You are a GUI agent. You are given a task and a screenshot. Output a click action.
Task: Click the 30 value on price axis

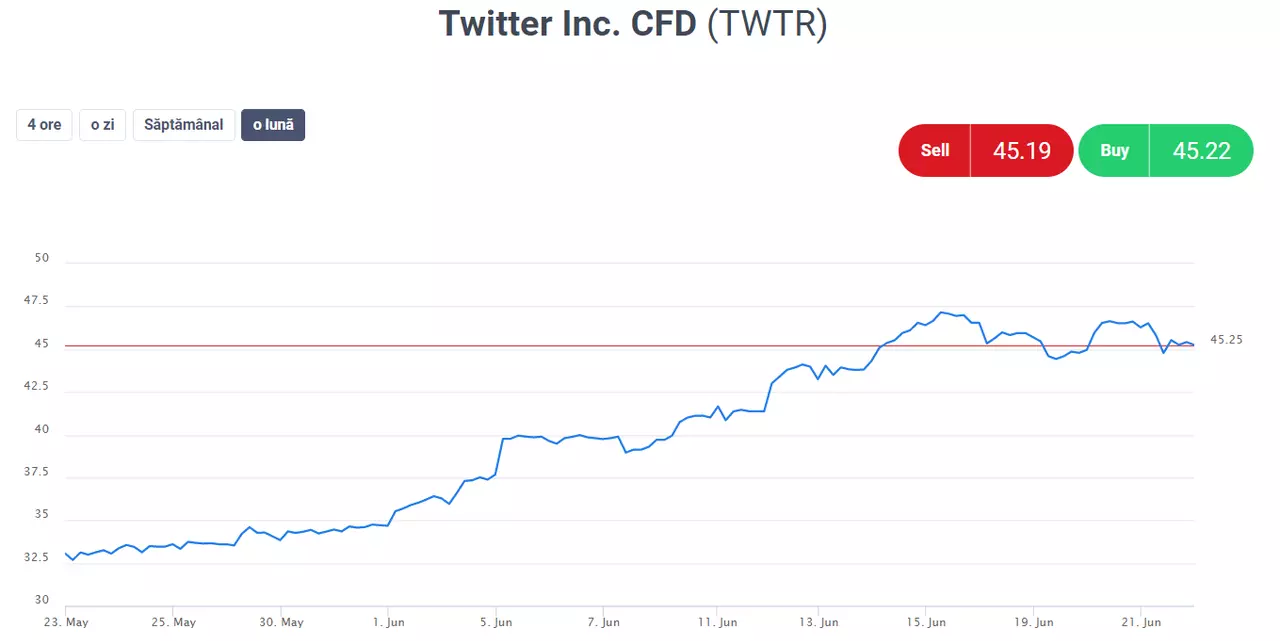(42, 600)
